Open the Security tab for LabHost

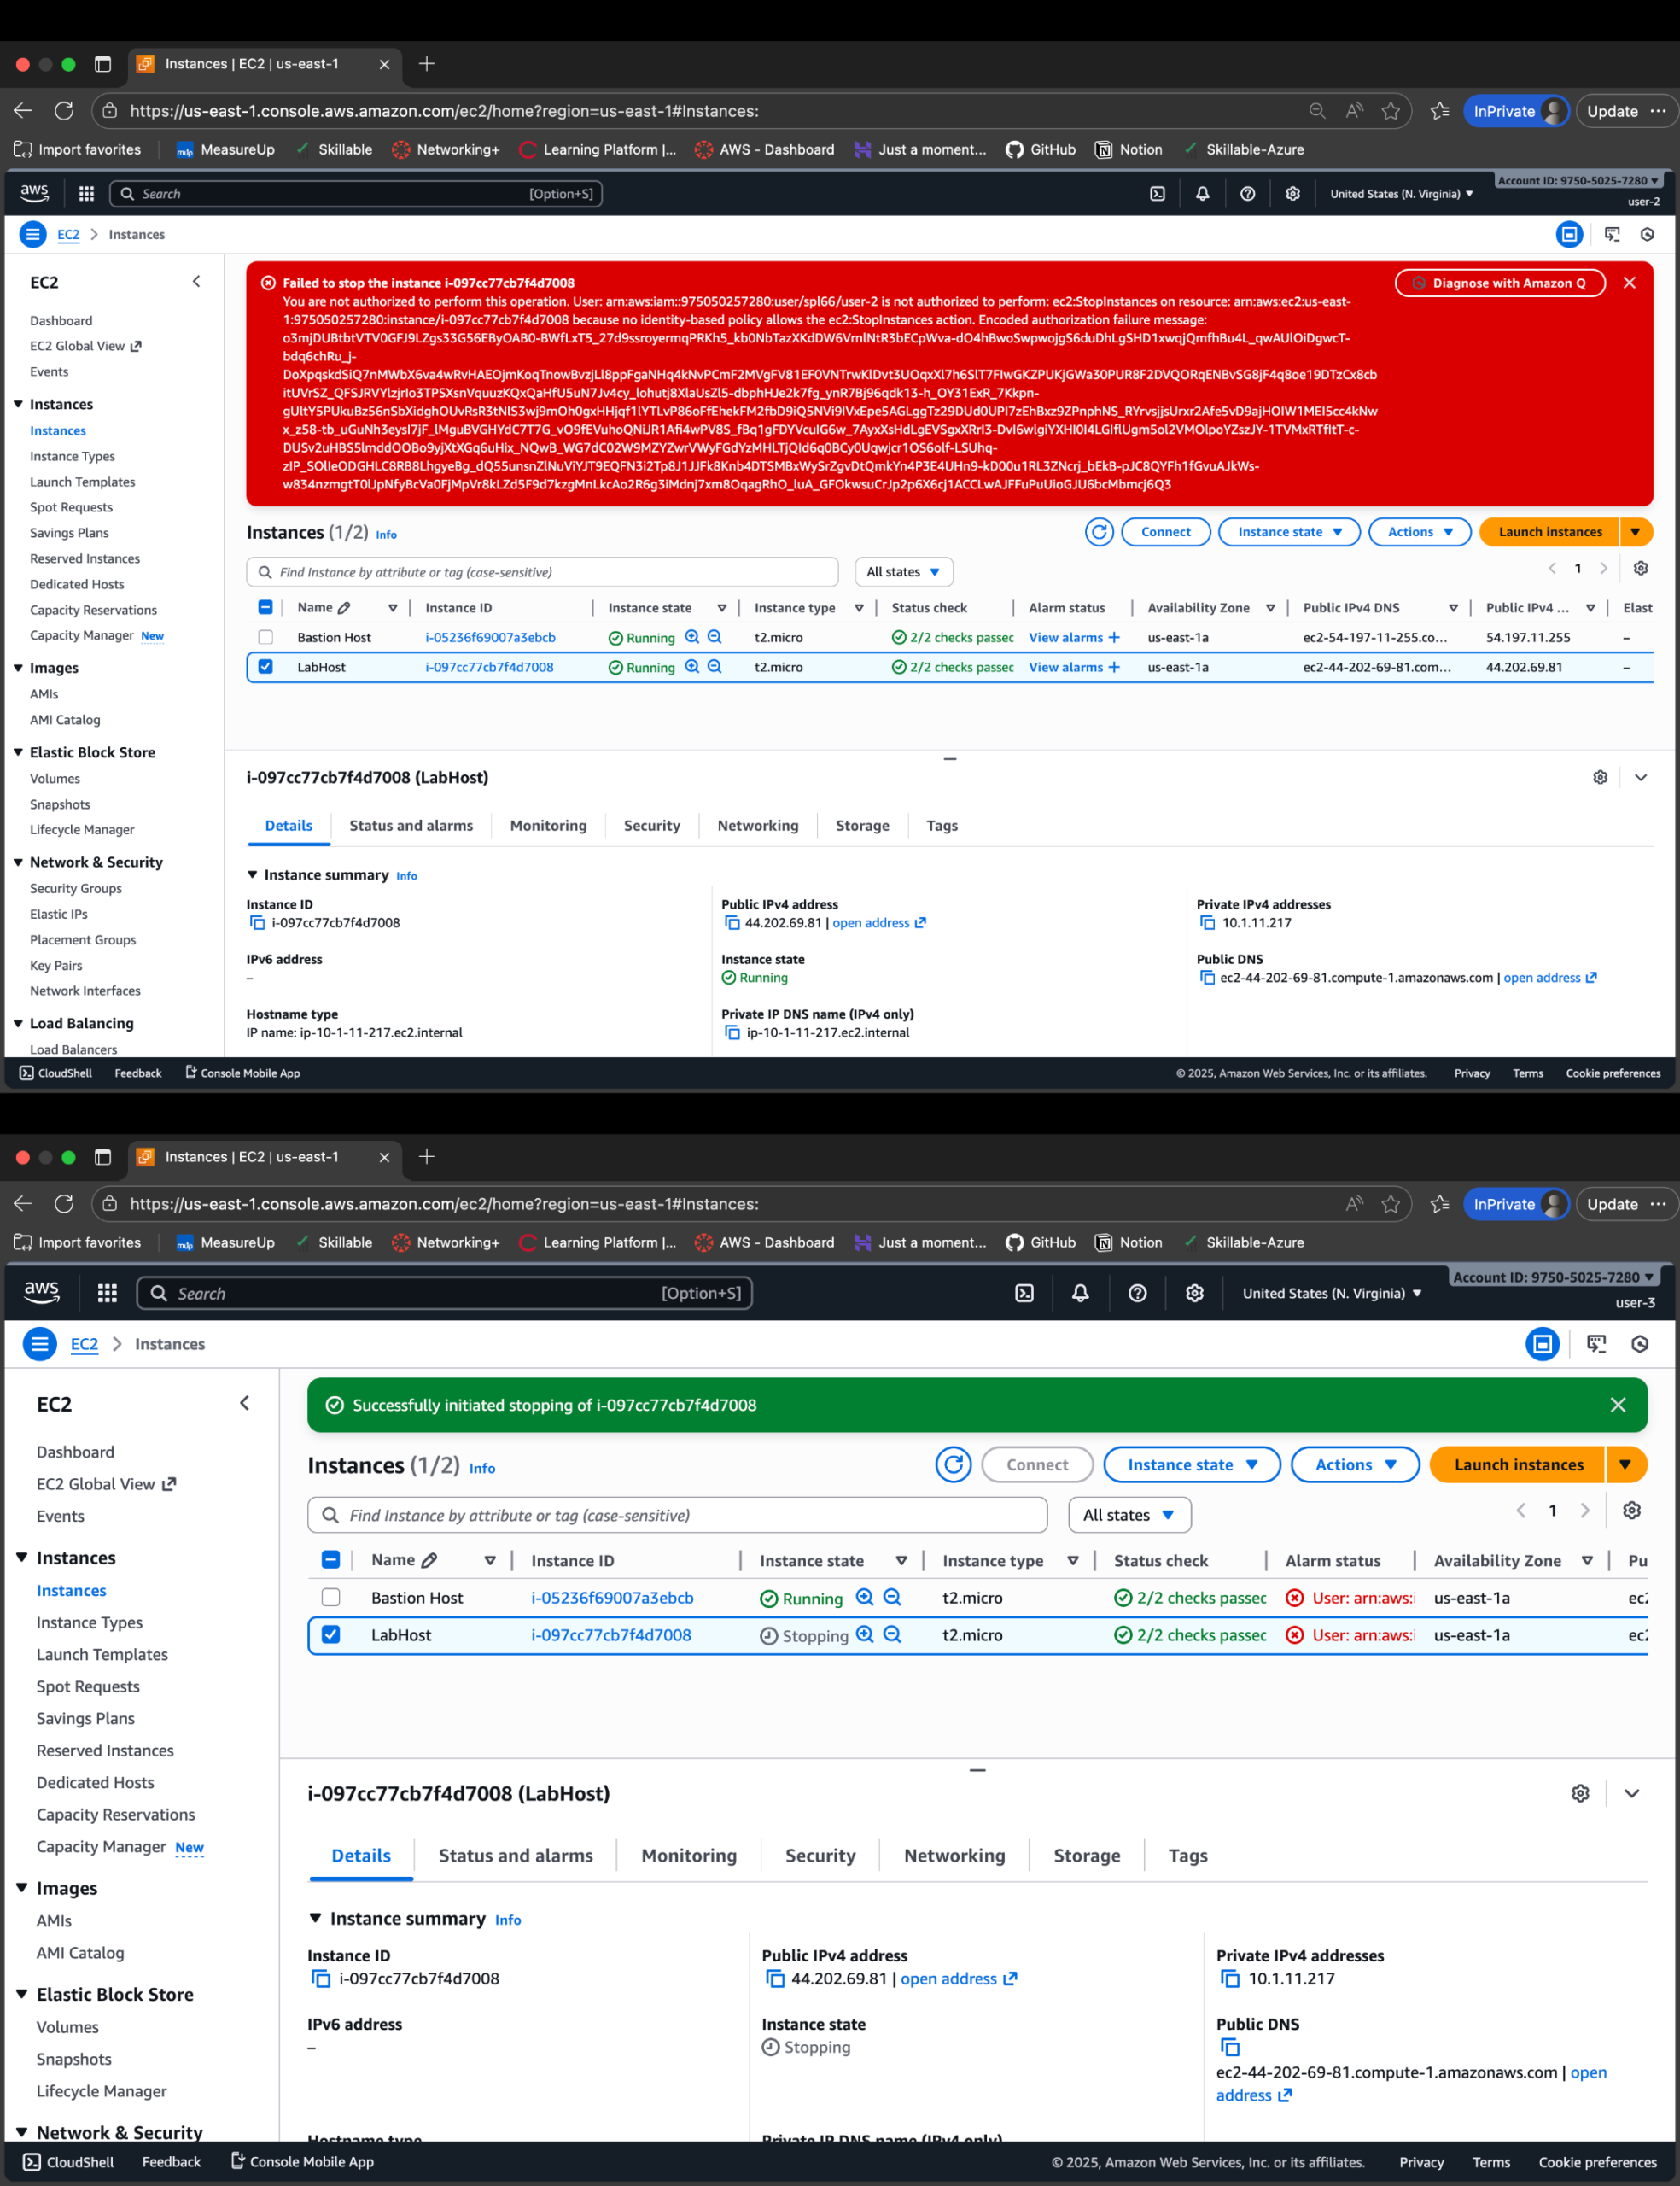coord(651,826)
